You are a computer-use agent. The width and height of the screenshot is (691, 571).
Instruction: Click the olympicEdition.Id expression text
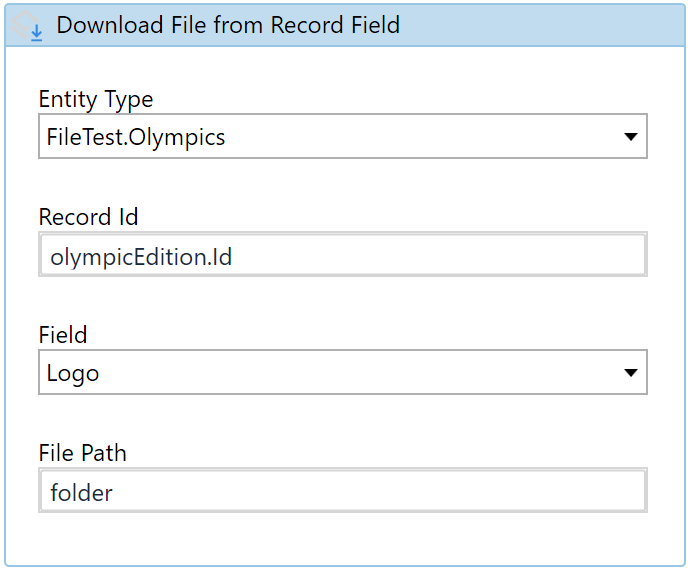point(141,257)
